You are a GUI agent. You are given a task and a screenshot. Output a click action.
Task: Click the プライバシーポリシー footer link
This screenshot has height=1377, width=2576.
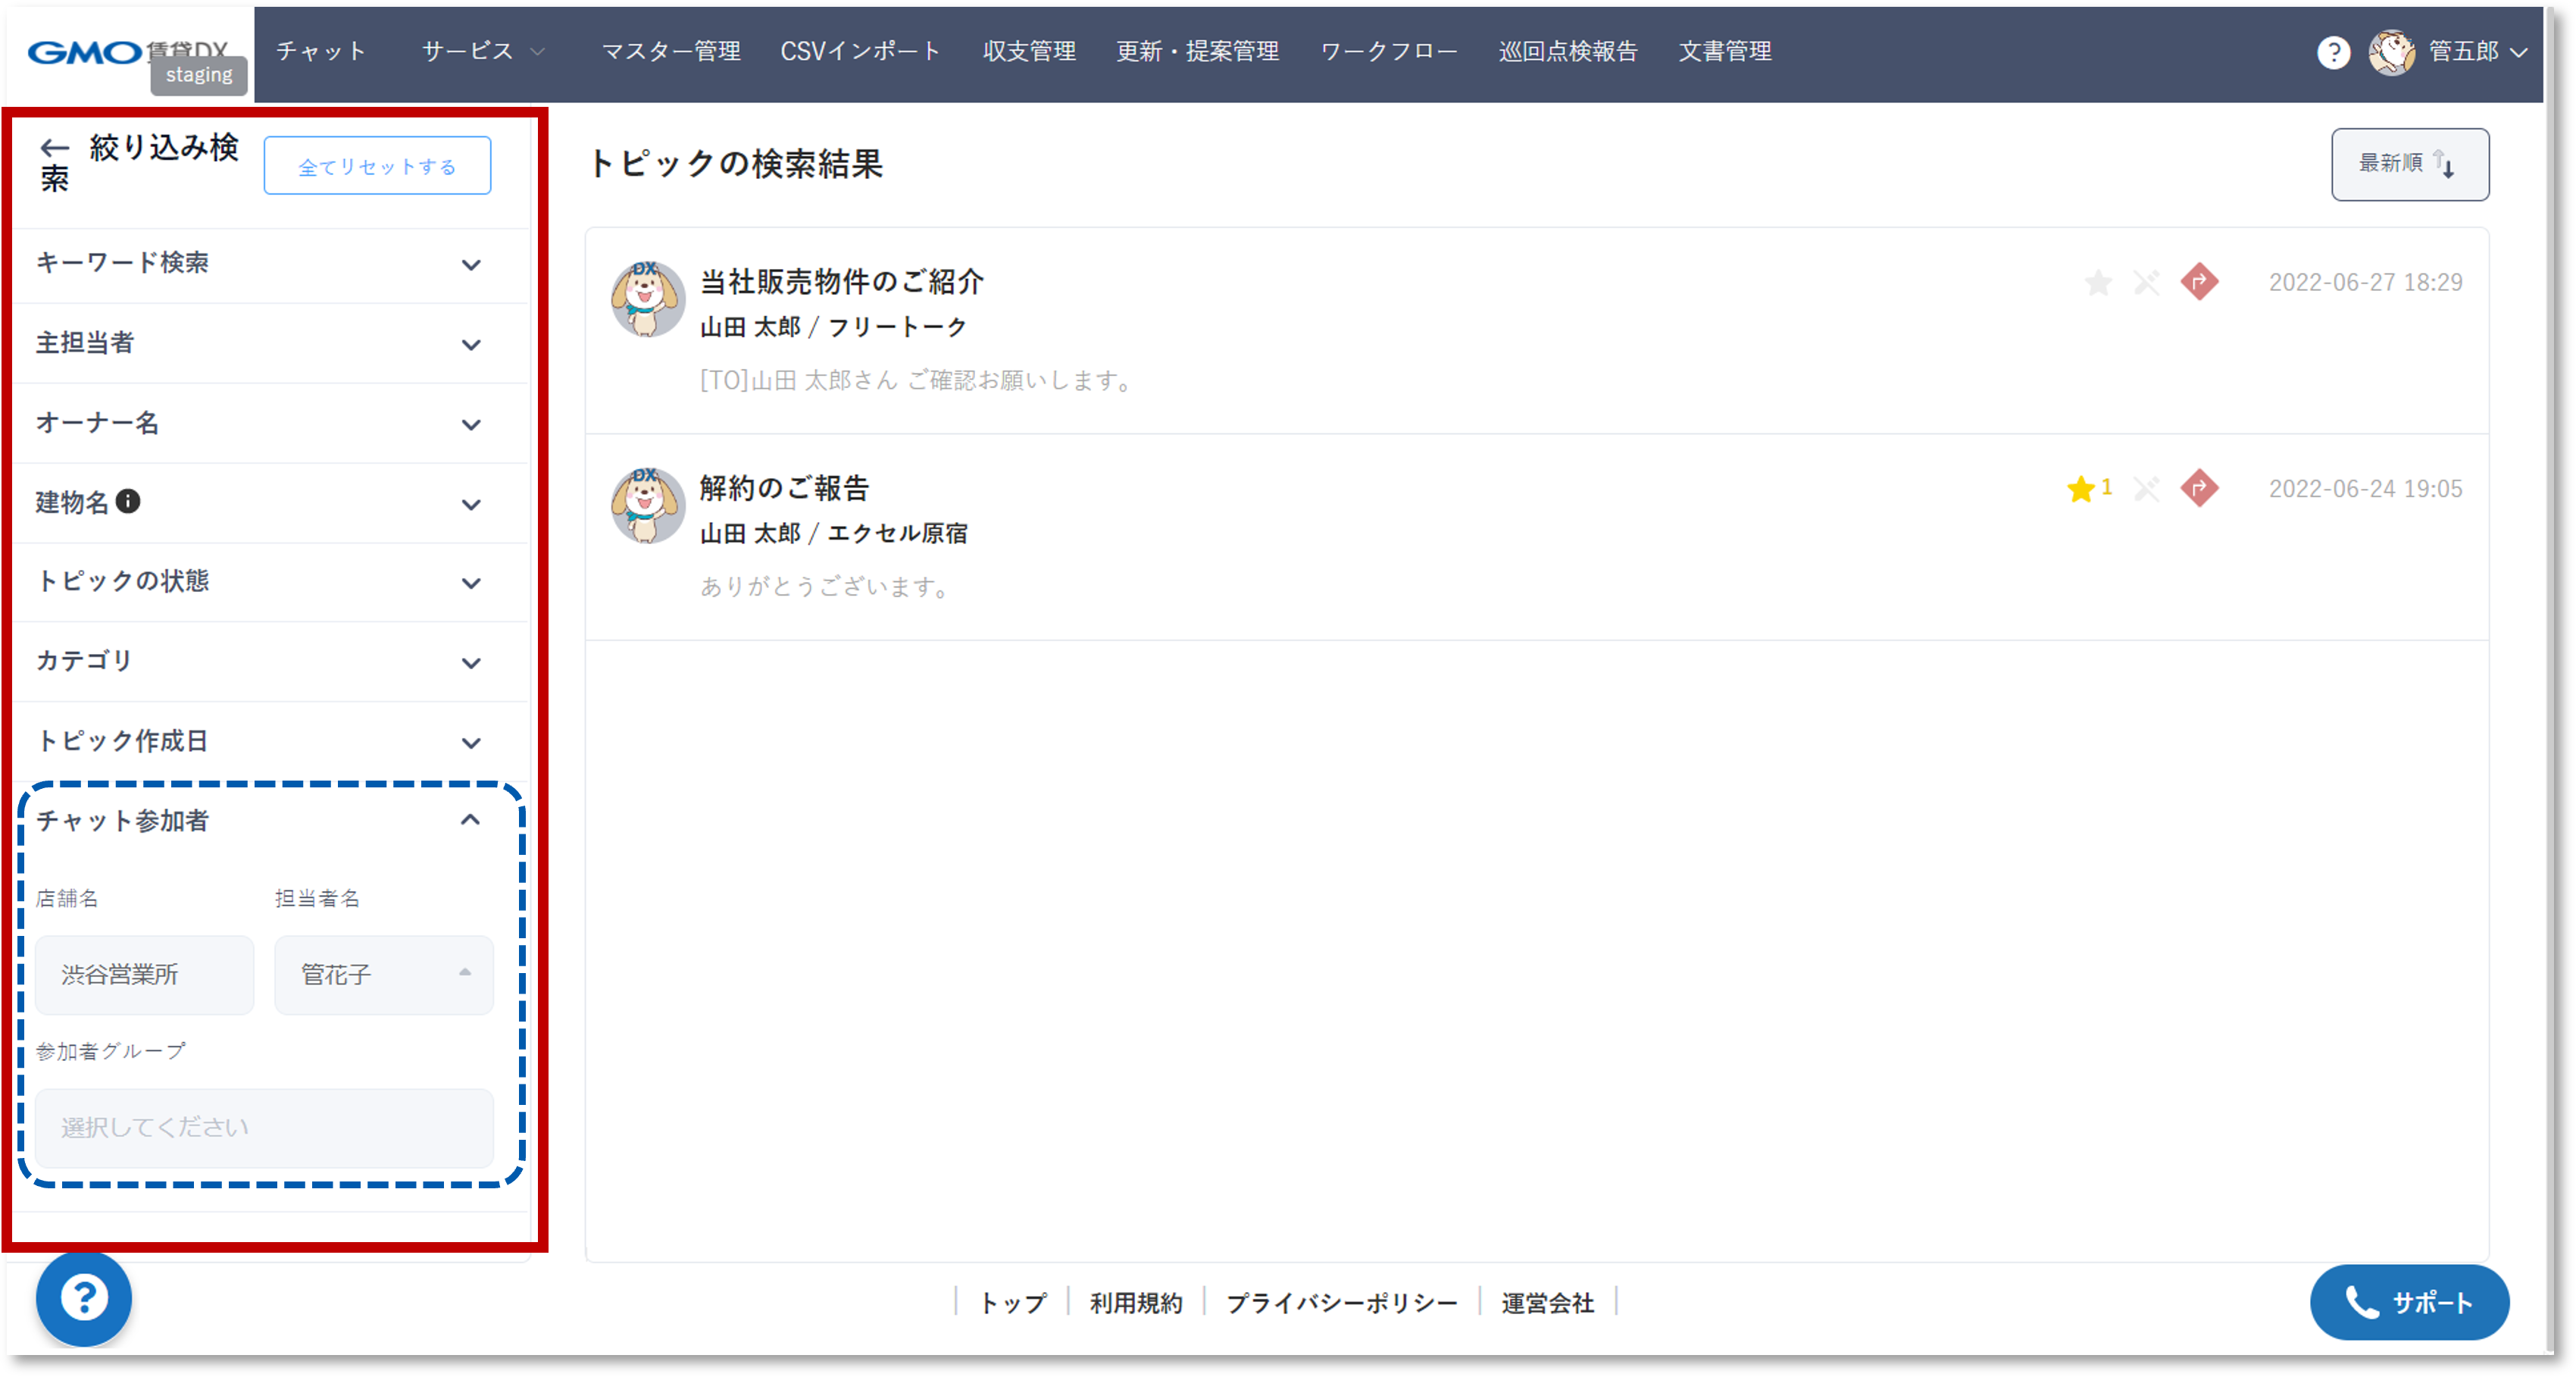click(1341, 1303)
